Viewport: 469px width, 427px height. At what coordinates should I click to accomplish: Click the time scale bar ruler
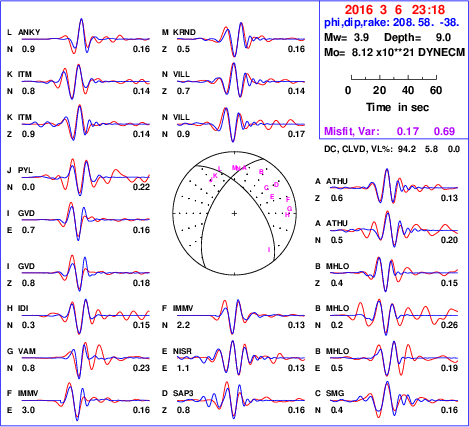pos(394,78)
